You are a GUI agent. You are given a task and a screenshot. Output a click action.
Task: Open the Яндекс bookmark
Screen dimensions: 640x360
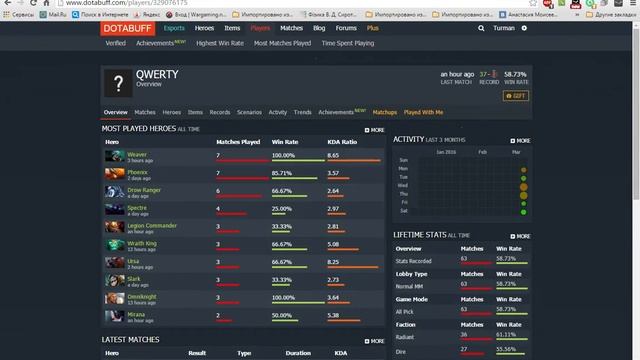(x=147, y=15)
